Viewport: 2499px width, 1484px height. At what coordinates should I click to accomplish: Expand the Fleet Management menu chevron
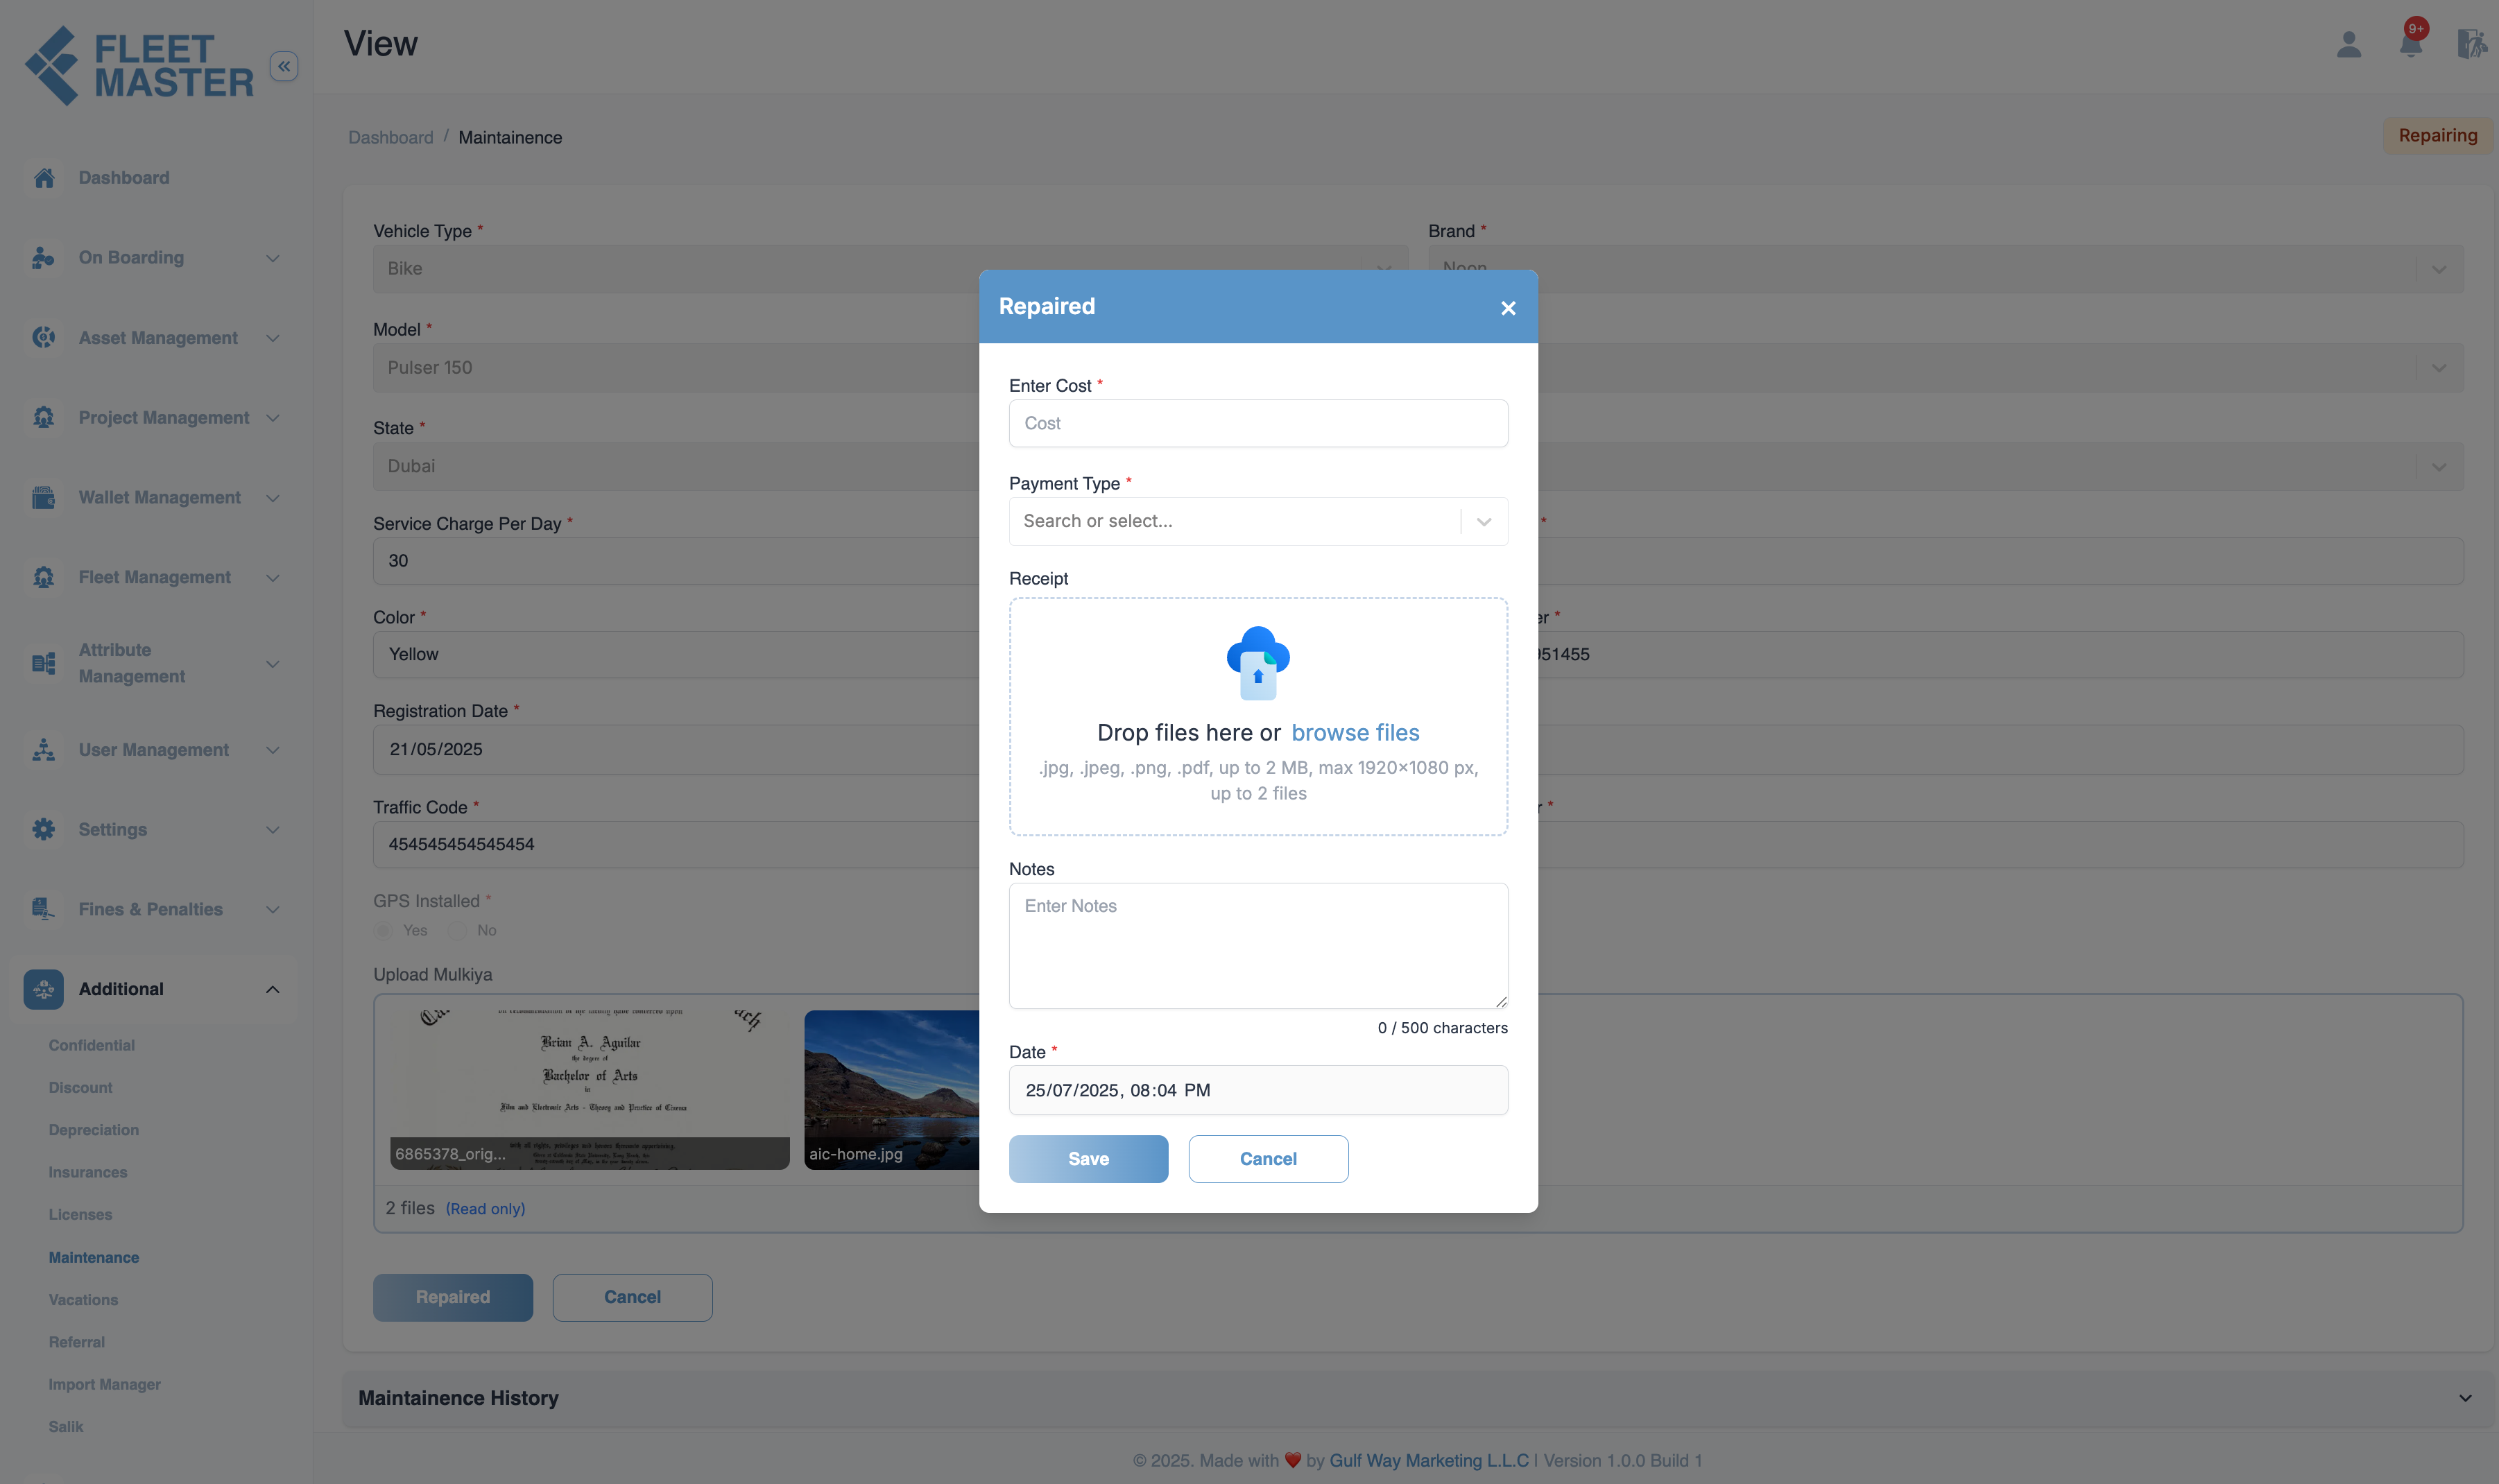coord(272,578)
